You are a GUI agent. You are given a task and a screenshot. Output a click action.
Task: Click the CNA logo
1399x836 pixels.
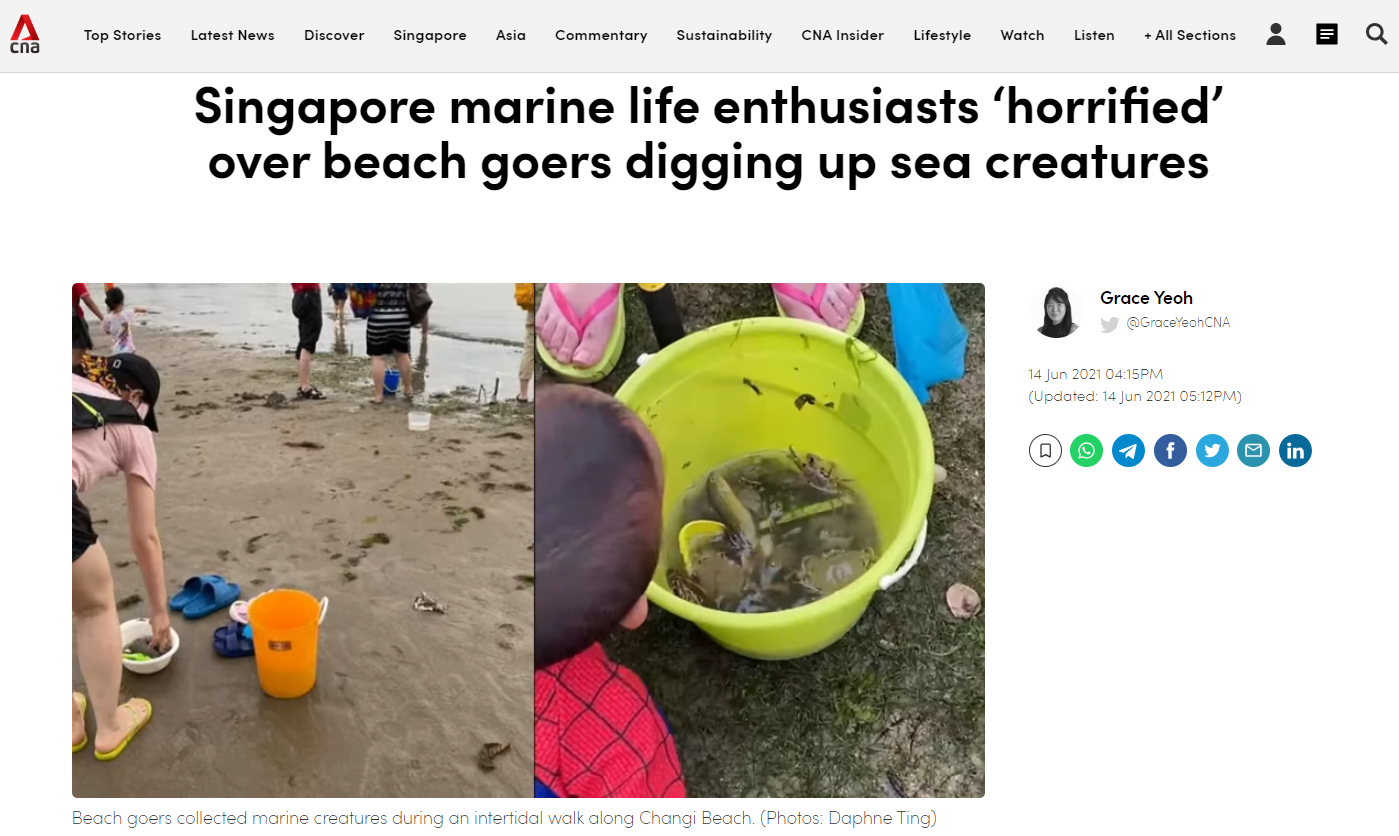(25, 35)
